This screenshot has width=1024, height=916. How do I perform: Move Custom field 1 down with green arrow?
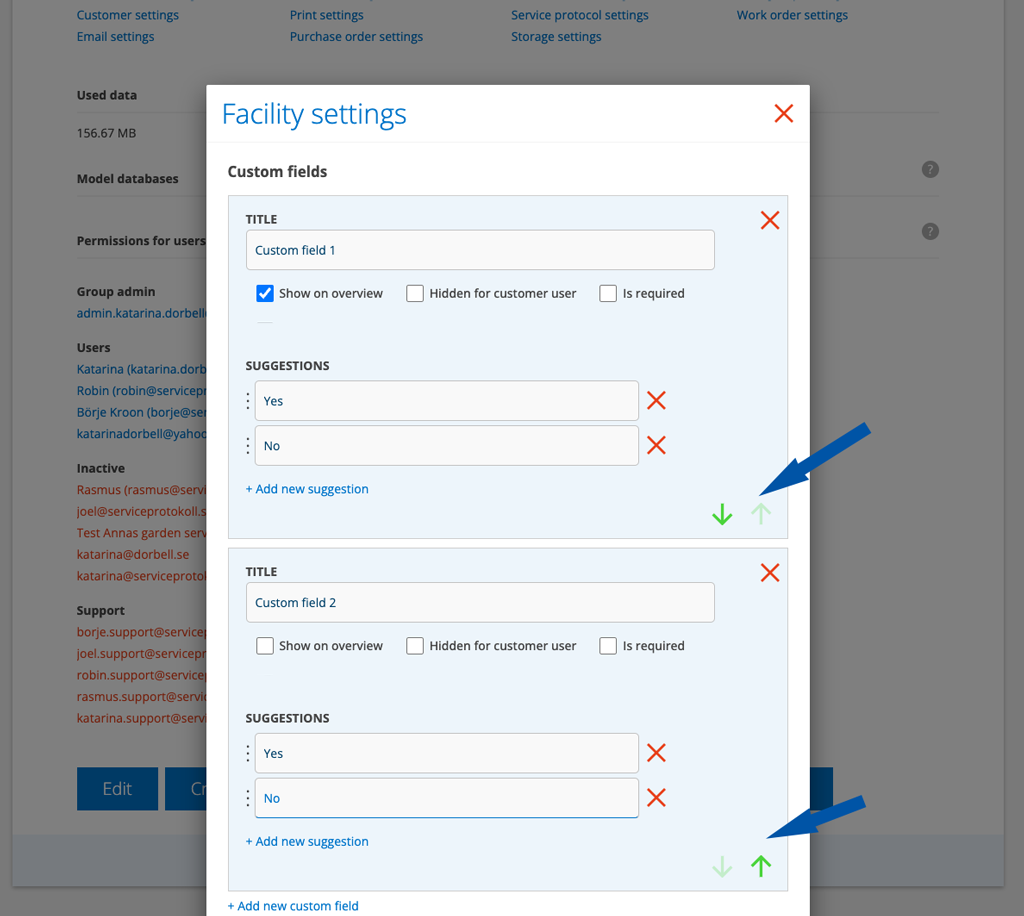pyautogui.click(x=722, y=515)
